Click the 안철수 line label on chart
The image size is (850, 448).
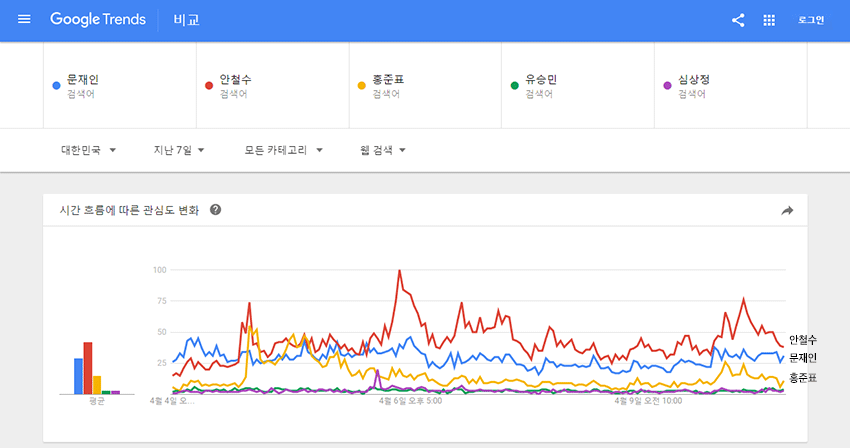[x=802, y=340]
